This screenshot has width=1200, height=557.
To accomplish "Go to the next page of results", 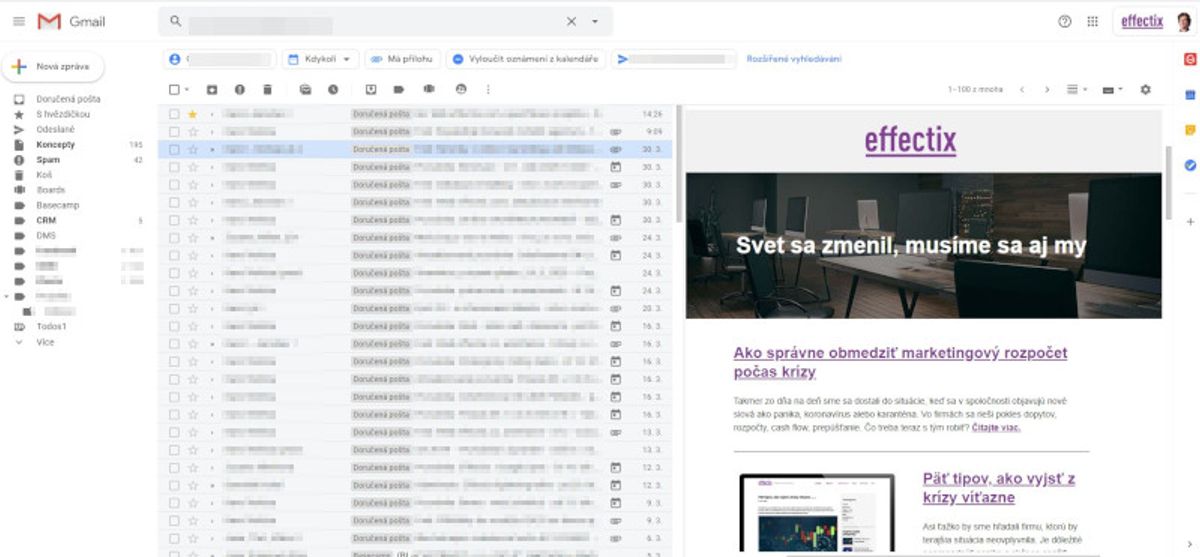I will (x=1047, y=89).
